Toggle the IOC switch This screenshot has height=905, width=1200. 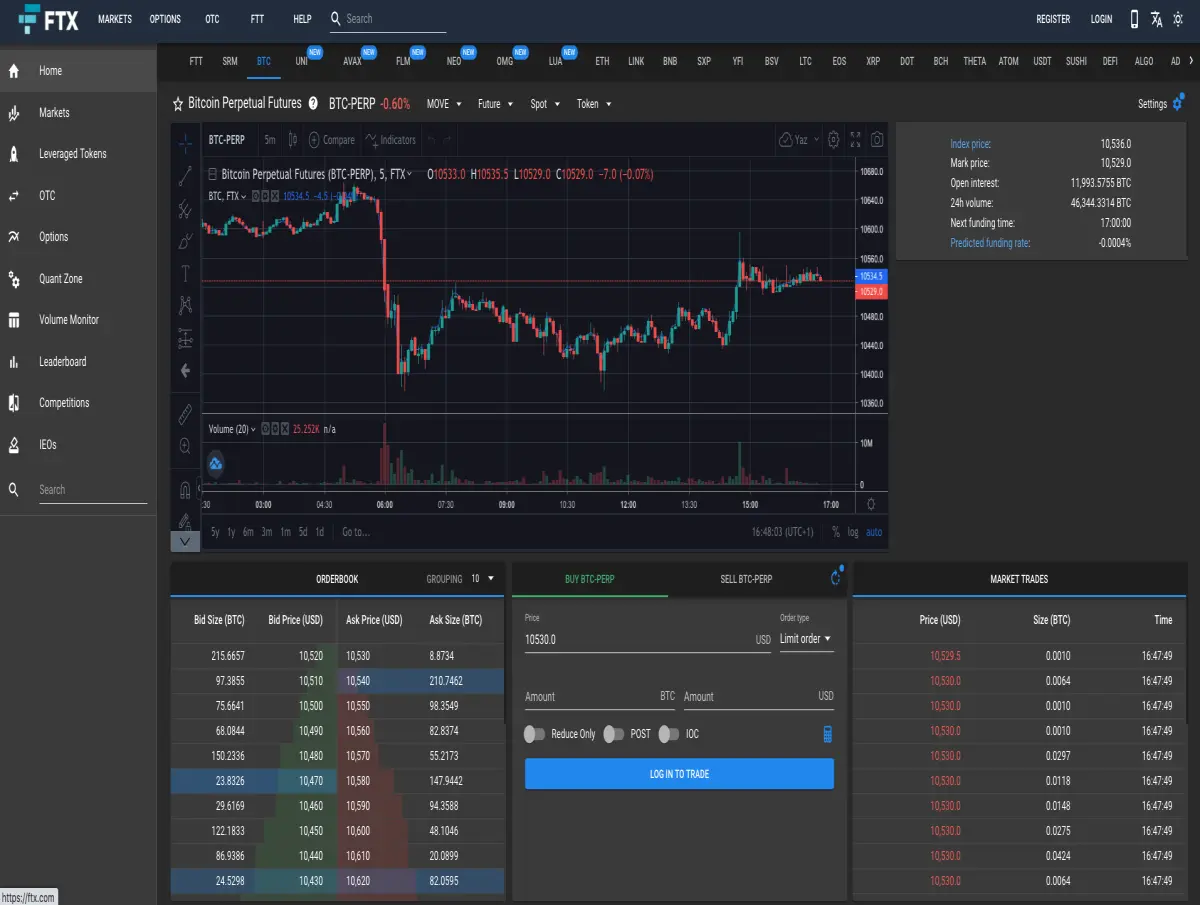(669, 734)
